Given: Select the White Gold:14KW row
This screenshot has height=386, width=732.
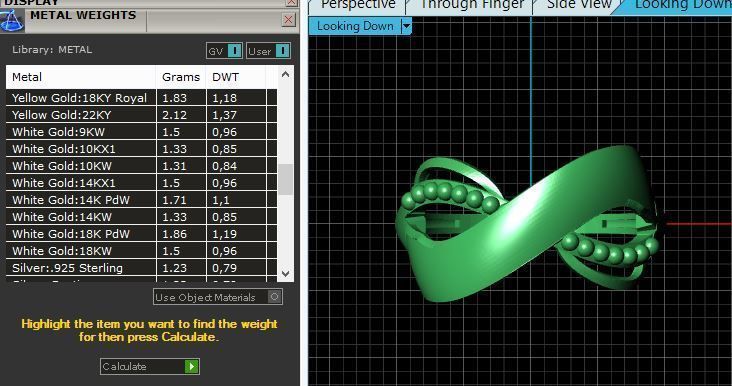Looking at the screenshot, I should tap(141, 217).
